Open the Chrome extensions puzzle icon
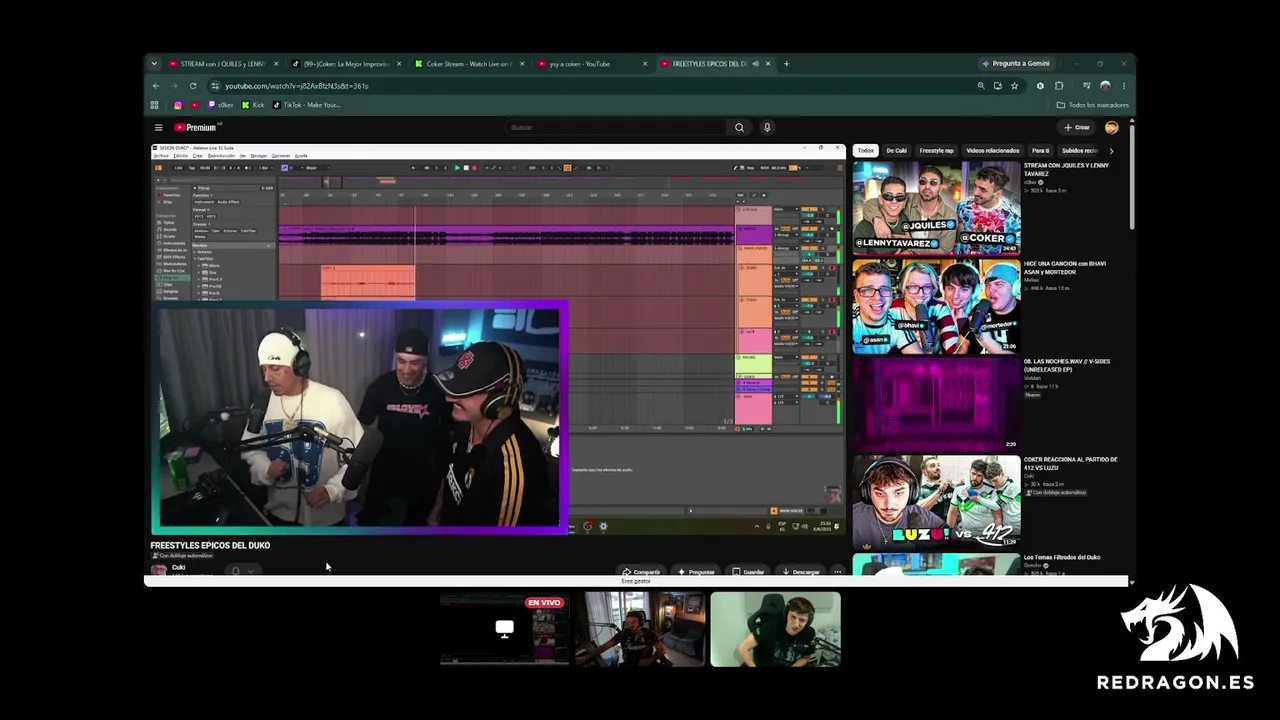Viewport: 1280px width, 720px height. click(x=1059, y=86)
